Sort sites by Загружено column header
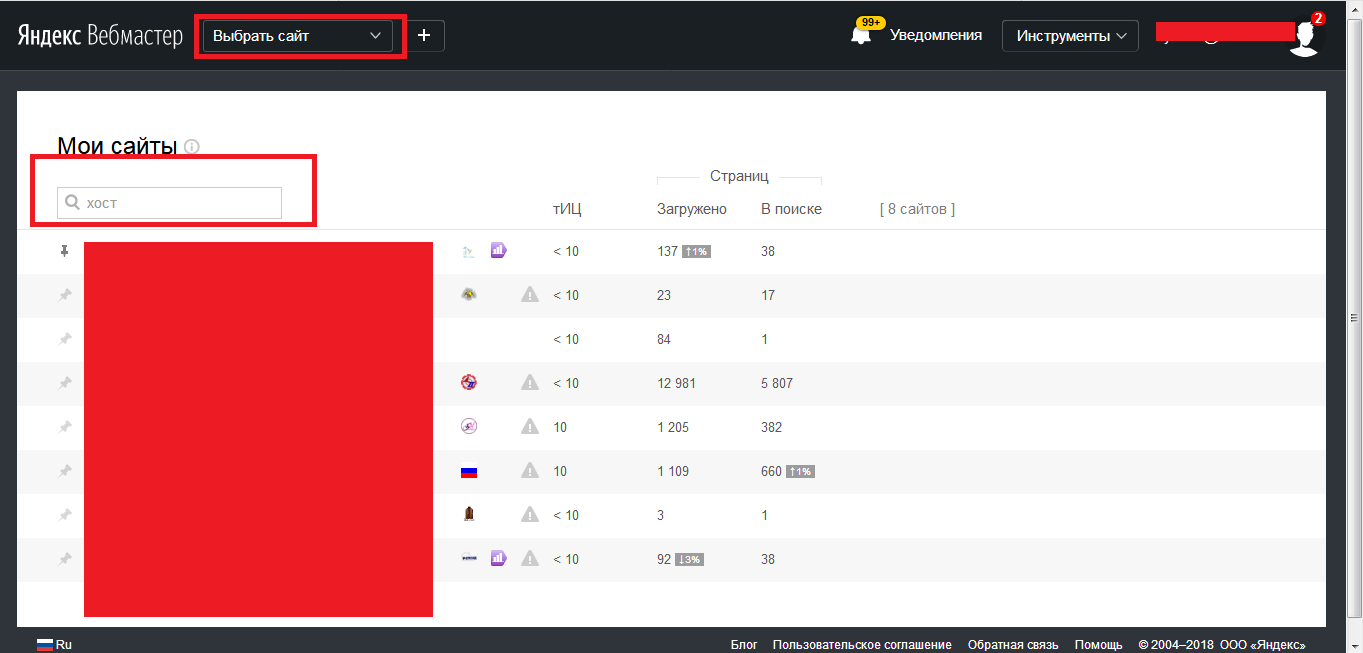The width and height of the screenshot is (1363, 653). pyautogui.click(x=692, y=209)
